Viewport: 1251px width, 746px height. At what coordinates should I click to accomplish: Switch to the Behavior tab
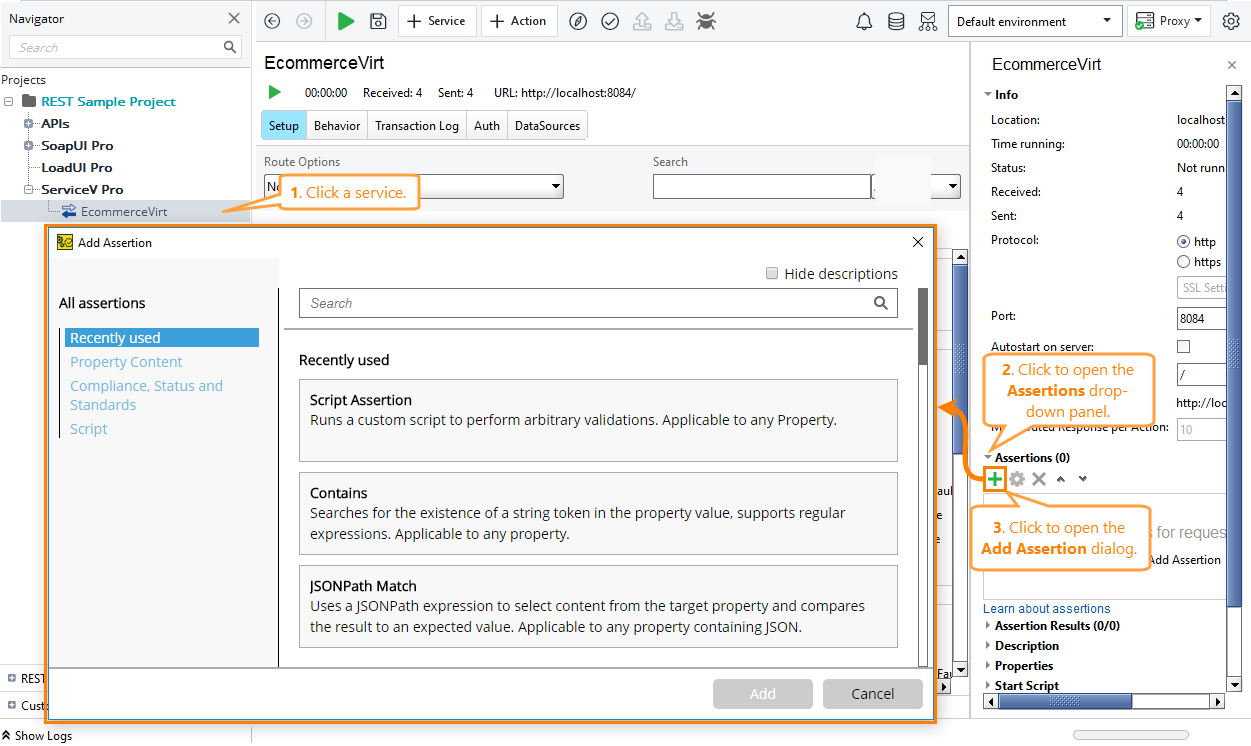click(x=337, y=126)
